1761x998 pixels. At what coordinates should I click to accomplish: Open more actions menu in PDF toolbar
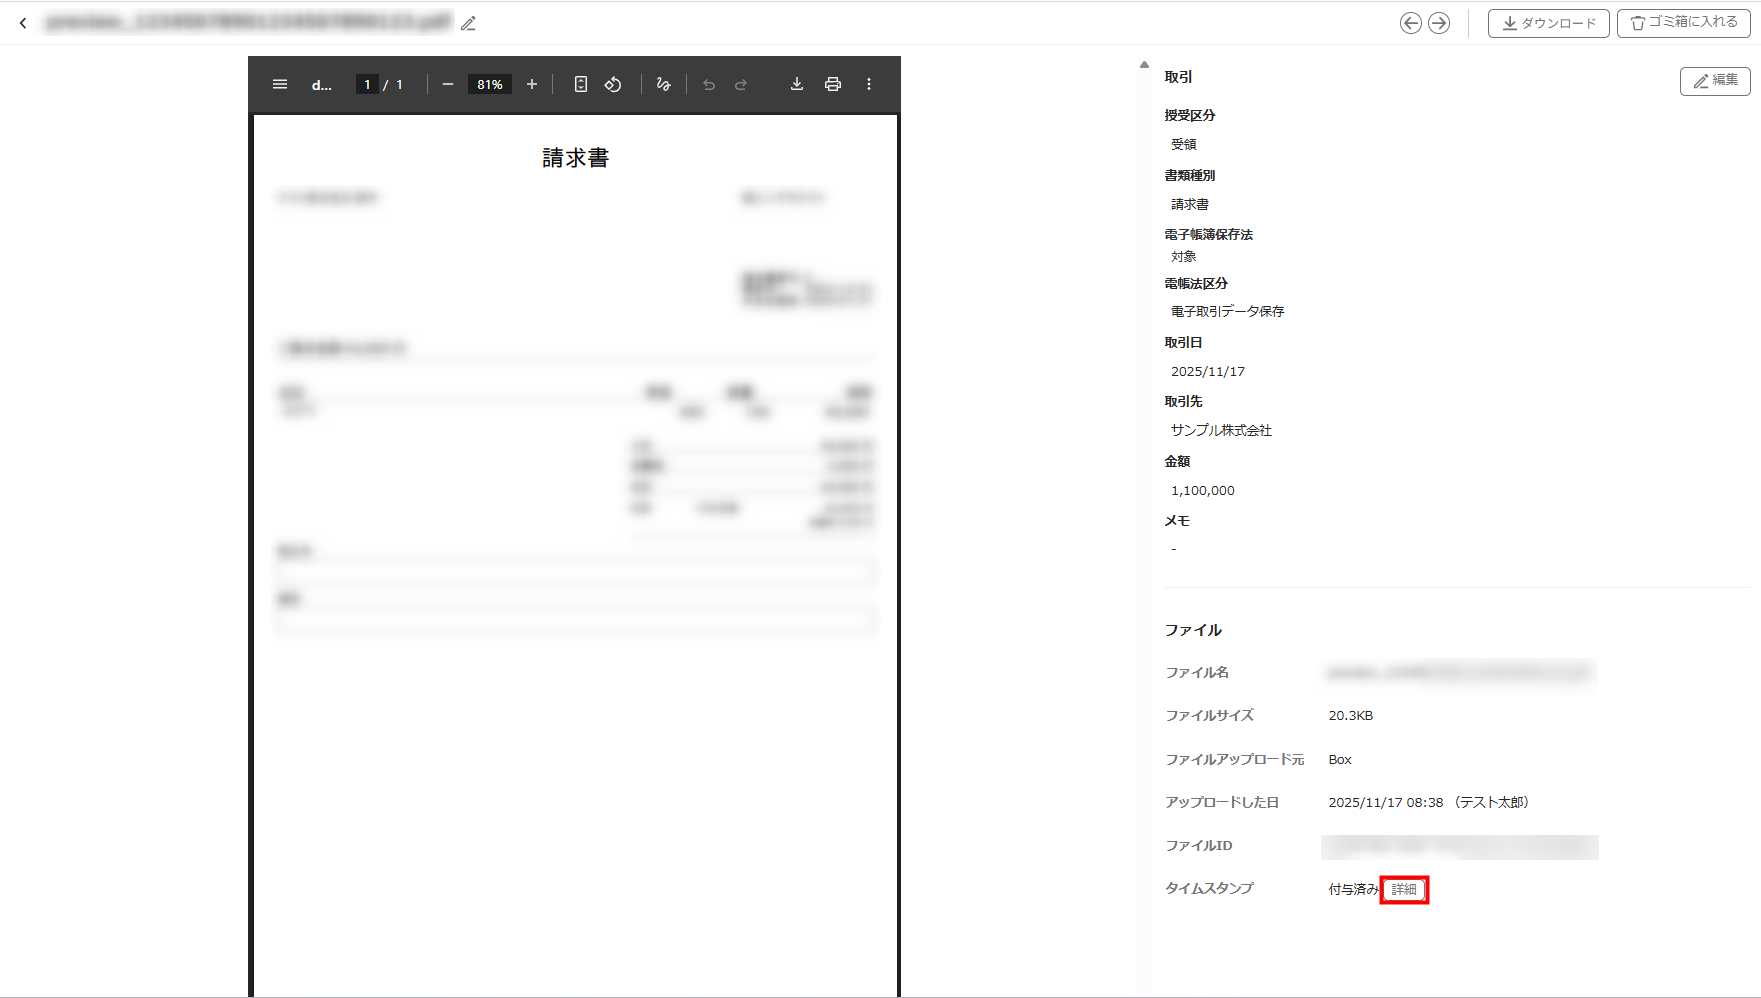[x=869, y=85]
